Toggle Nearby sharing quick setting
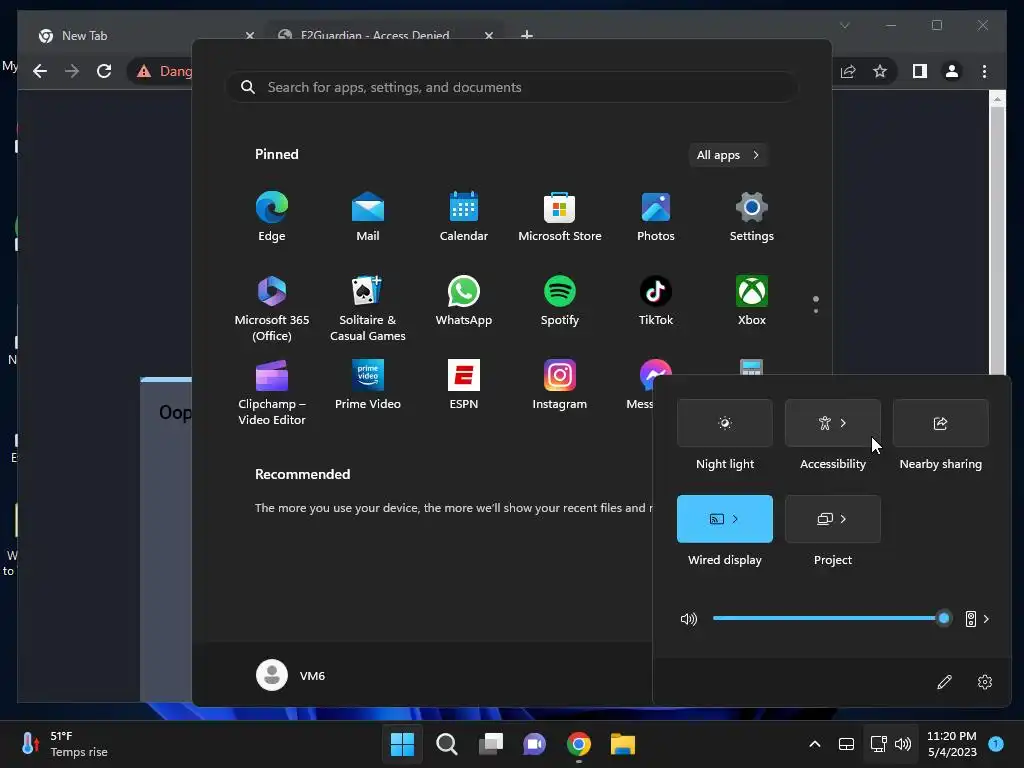 940,423
